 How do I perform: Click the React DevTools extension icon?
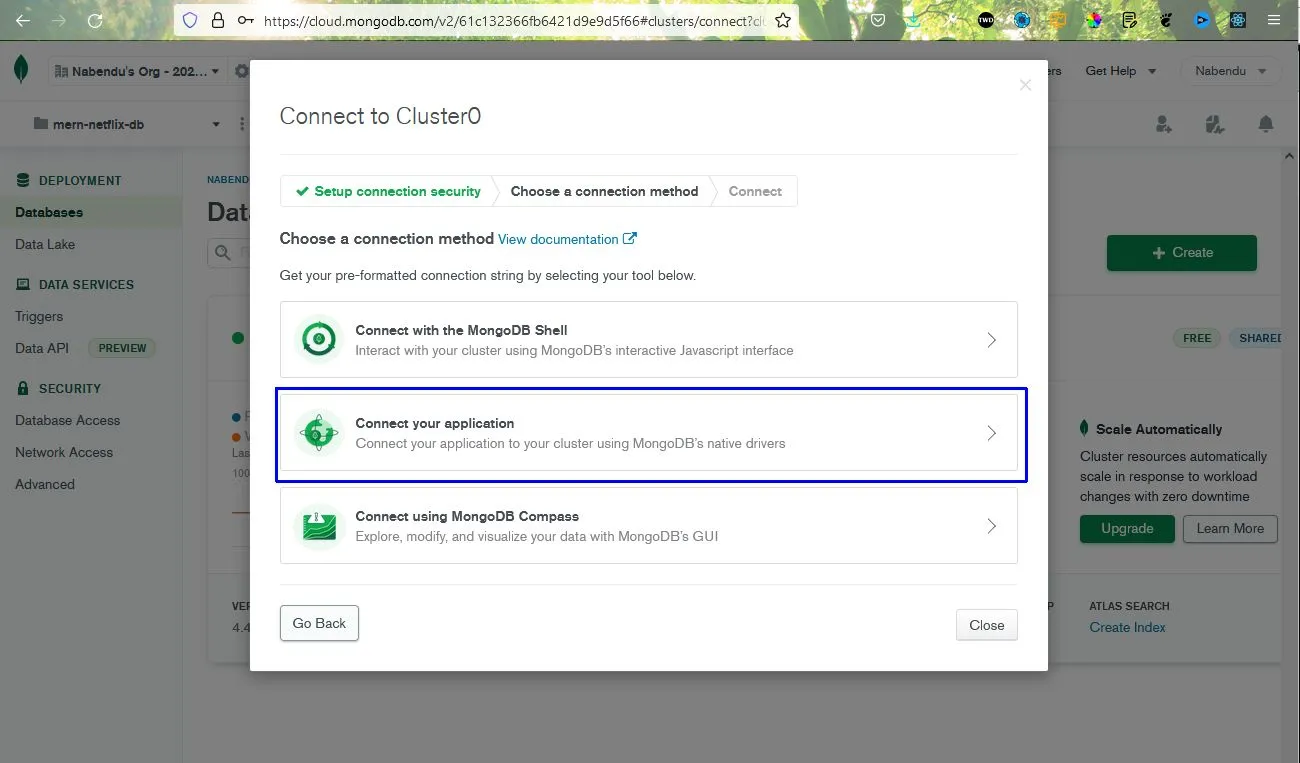(x=1238, y=20)
